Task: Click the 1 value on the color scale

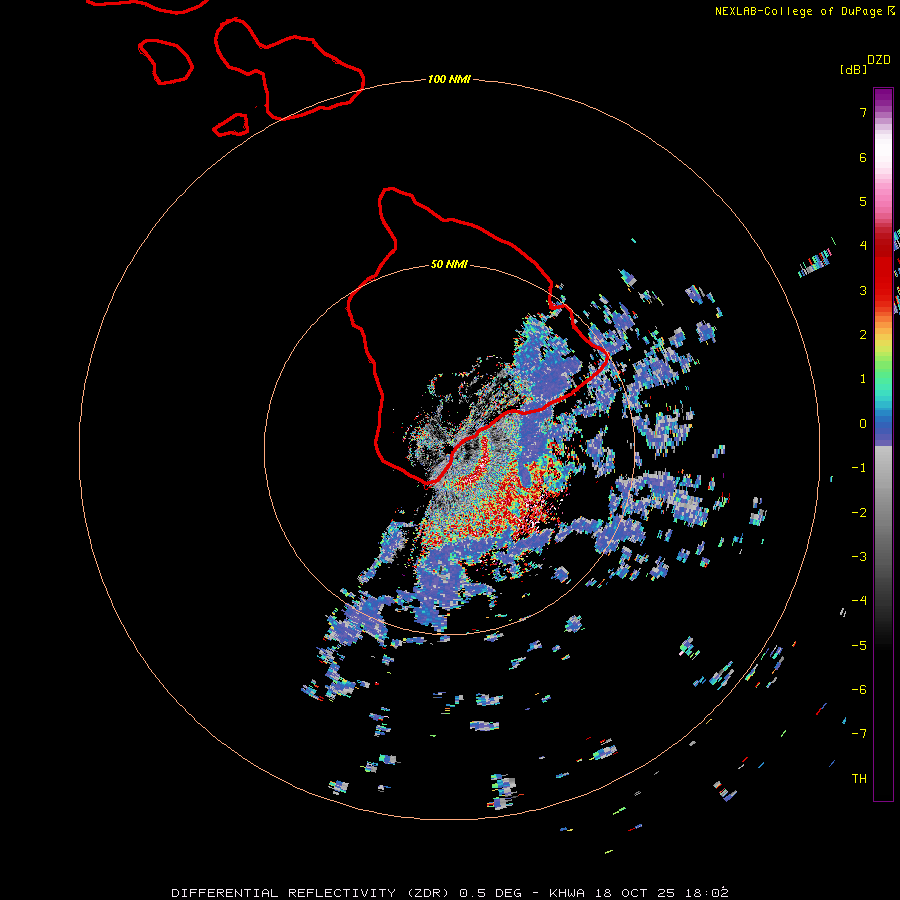Action: [863, 379]
